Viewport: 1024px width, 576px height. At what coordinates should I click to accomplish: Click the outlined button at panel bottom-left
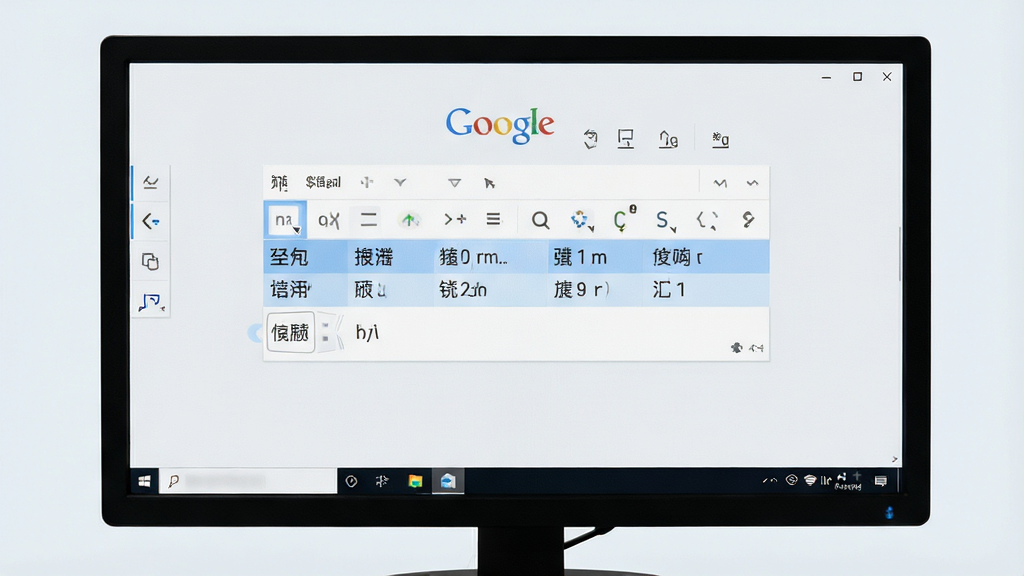(x=290, y=332)
